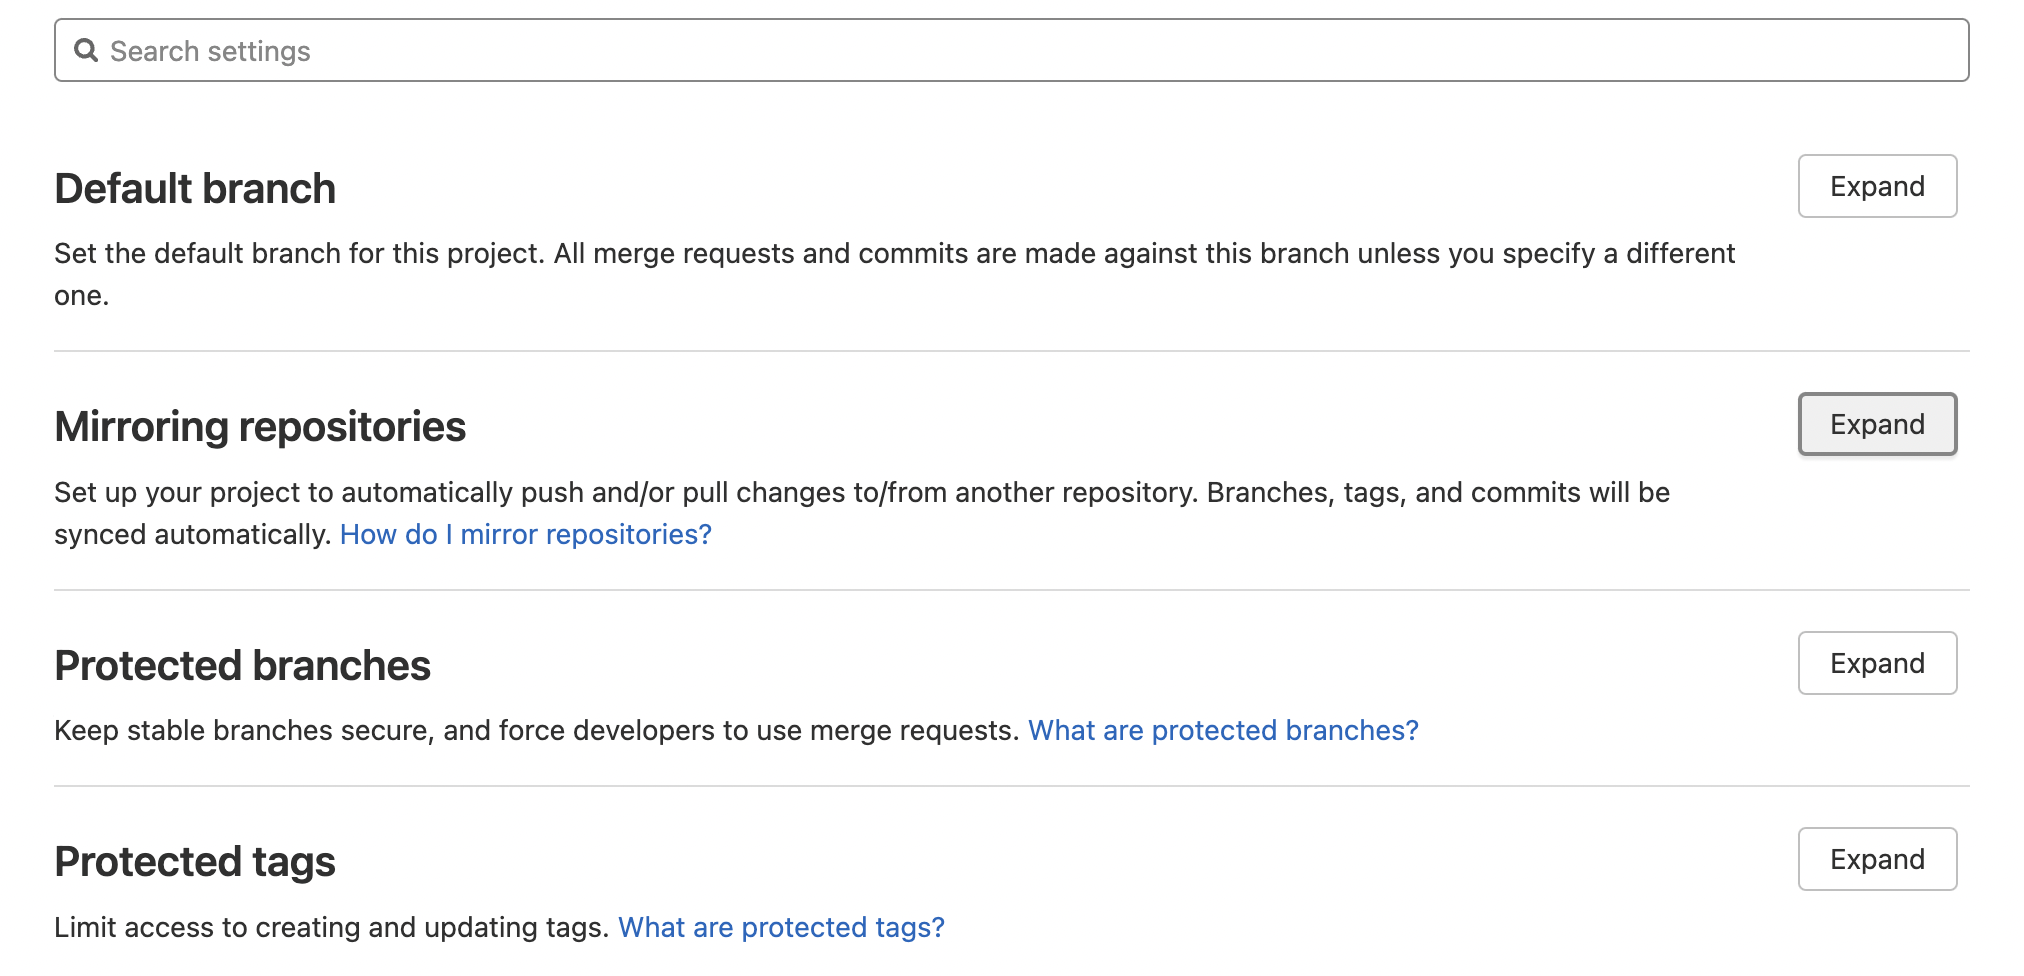Image resolution: width=2024 pixels, height=976 pixels.
Task: Open the 'What are protected branches?' link
Action: coord(1222,730)
